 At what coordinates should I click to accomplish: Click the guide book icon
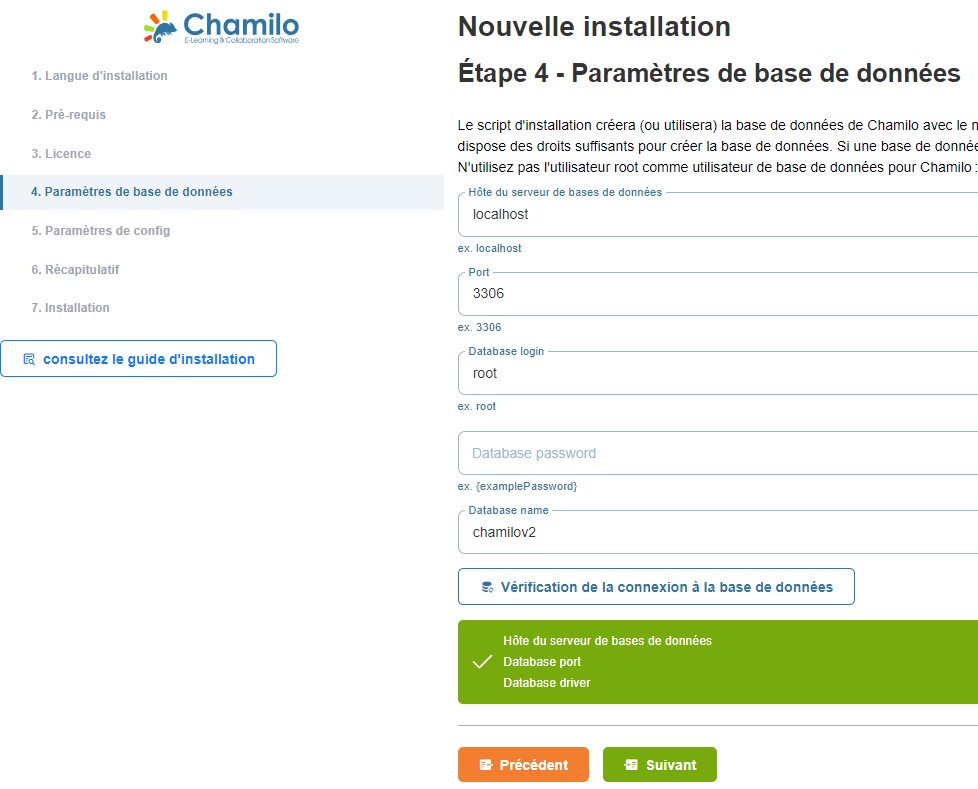29,359
